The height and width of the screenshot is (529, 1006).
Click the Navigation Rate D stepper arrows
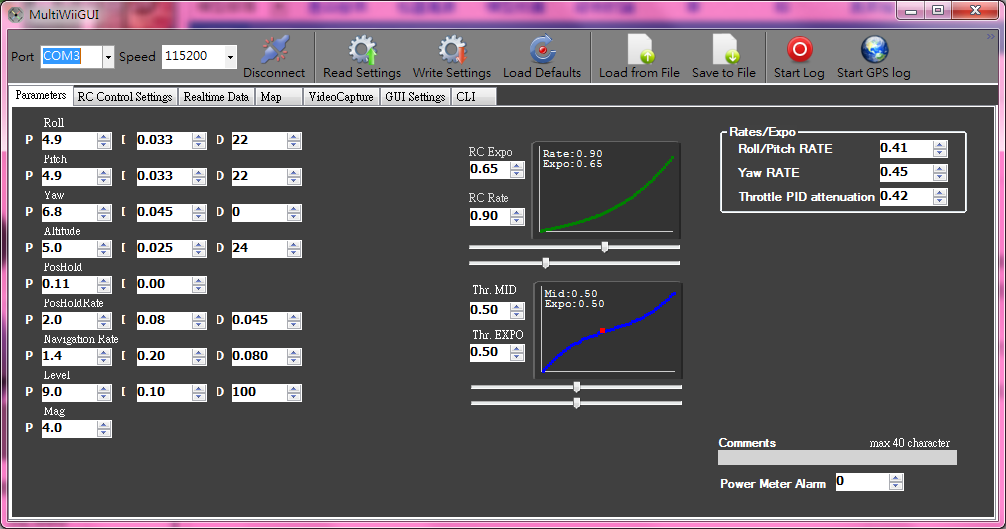(x=294, y=356)
